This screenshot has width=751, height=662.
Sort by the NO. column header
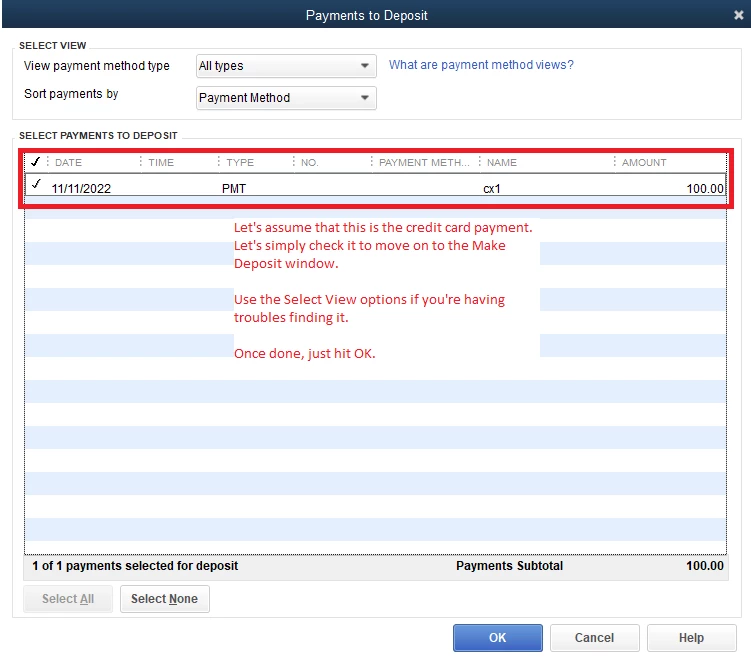(309, 162)
